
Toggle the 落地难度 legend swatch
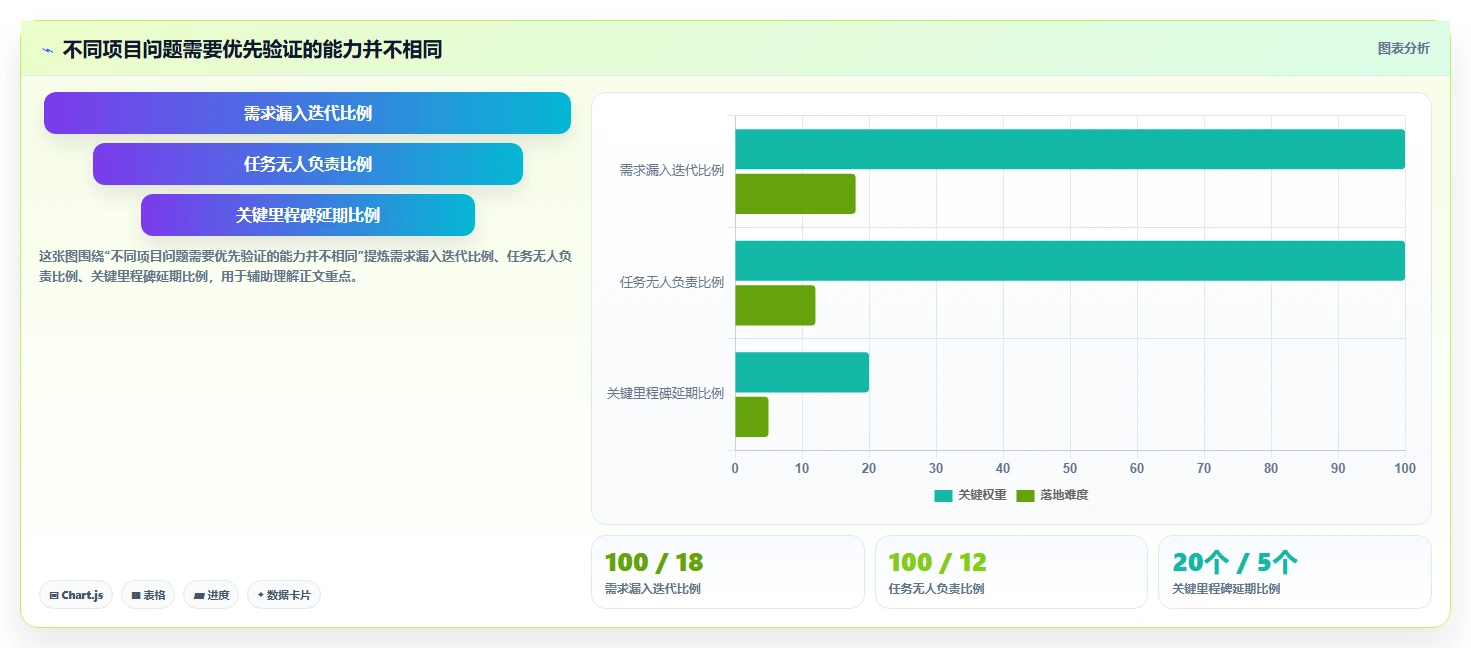1025,495
